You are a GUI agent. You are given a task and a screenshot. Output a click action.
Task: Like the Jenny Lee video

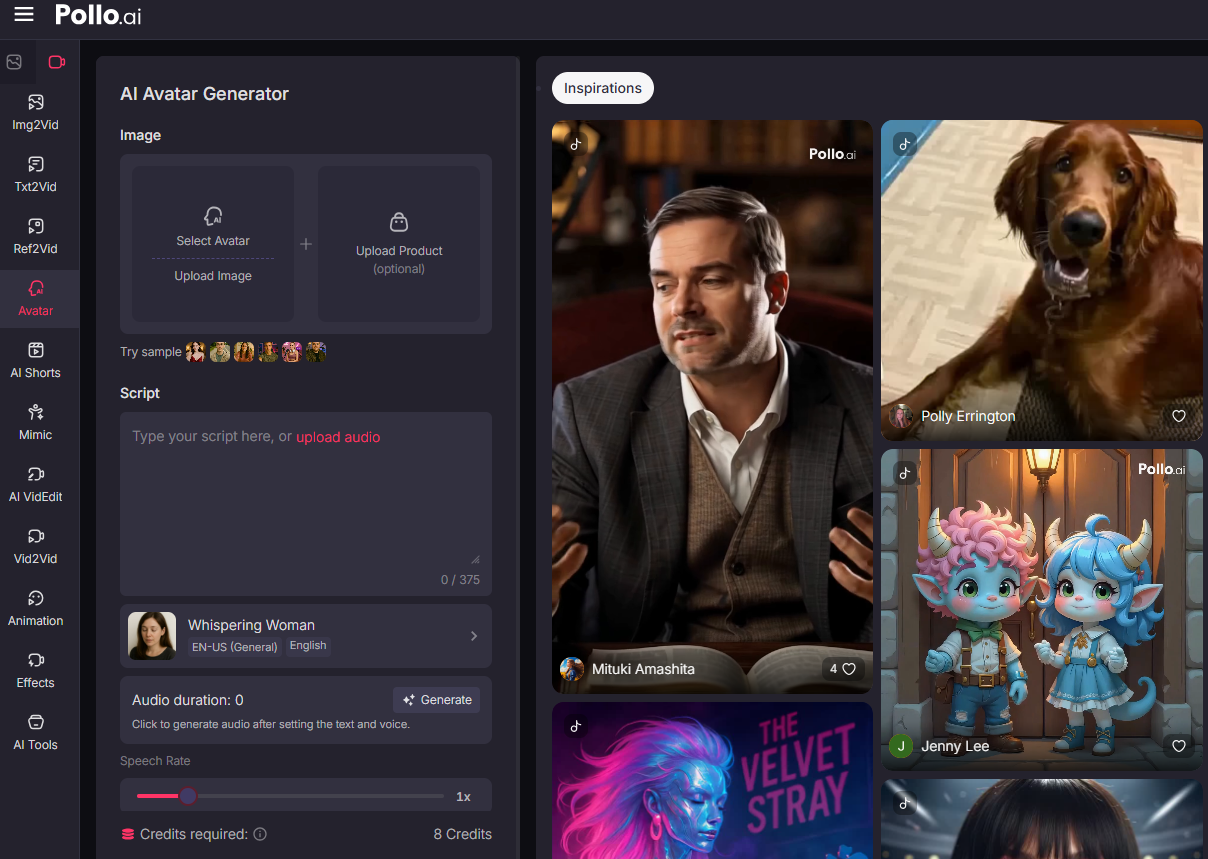[x=1178, y=746]
